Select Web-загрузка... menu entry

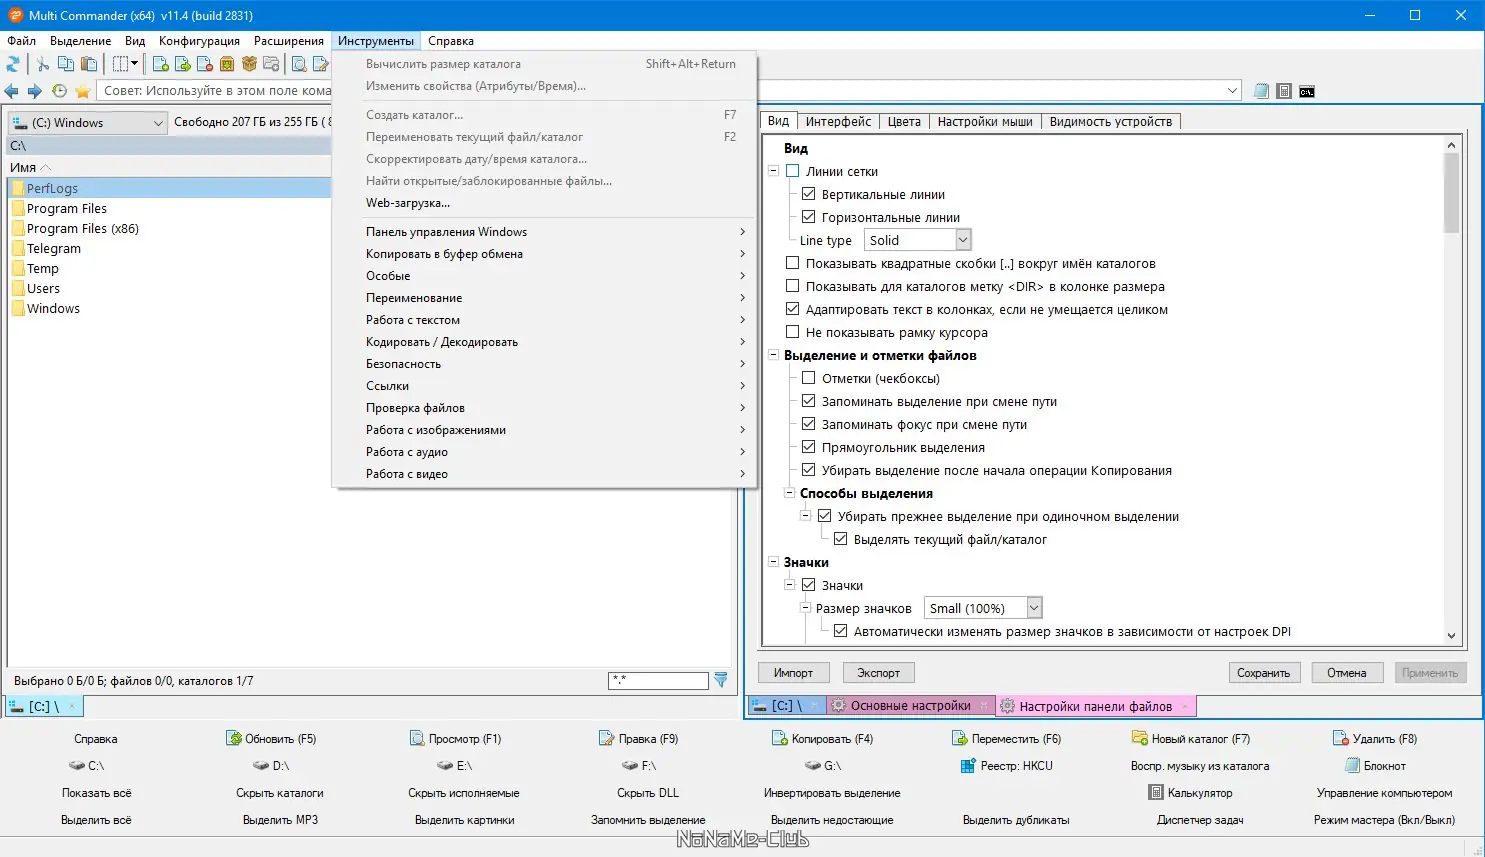click(x=543, y=203)
